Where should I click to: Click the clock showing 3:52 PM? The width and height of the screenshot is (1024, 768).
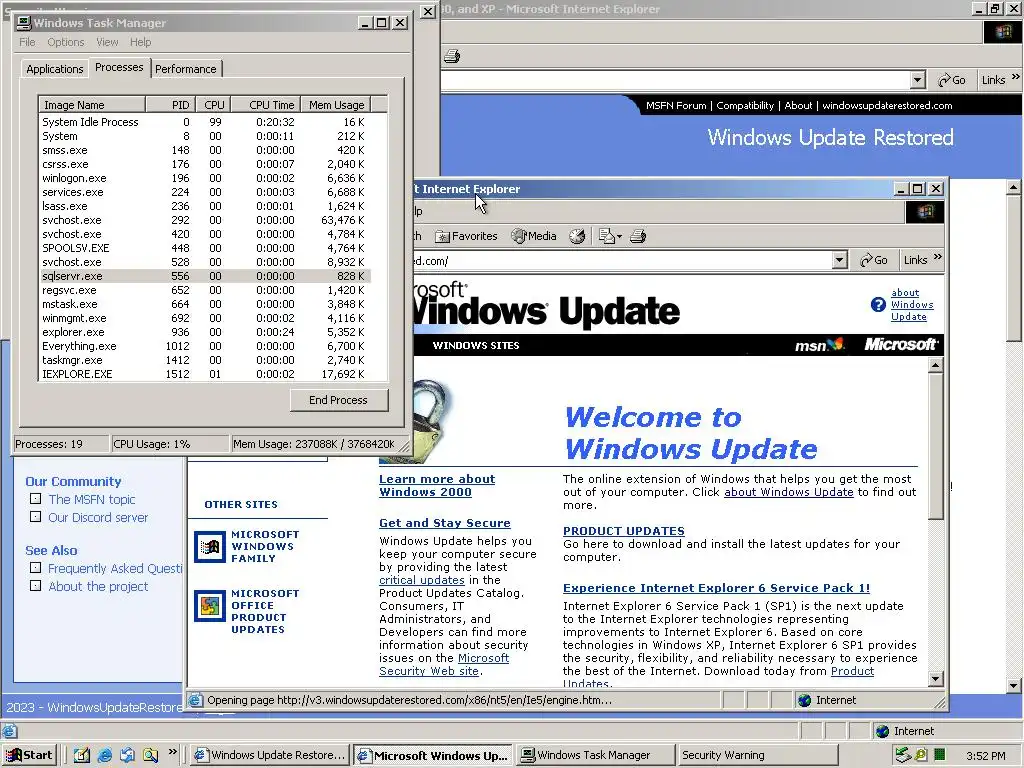[x=985, y=756]
